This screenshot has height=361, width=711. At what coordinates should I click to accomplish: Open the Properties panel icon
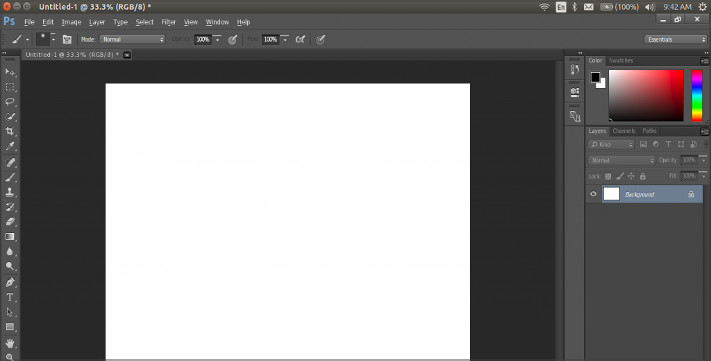click(x=575, y=92)
